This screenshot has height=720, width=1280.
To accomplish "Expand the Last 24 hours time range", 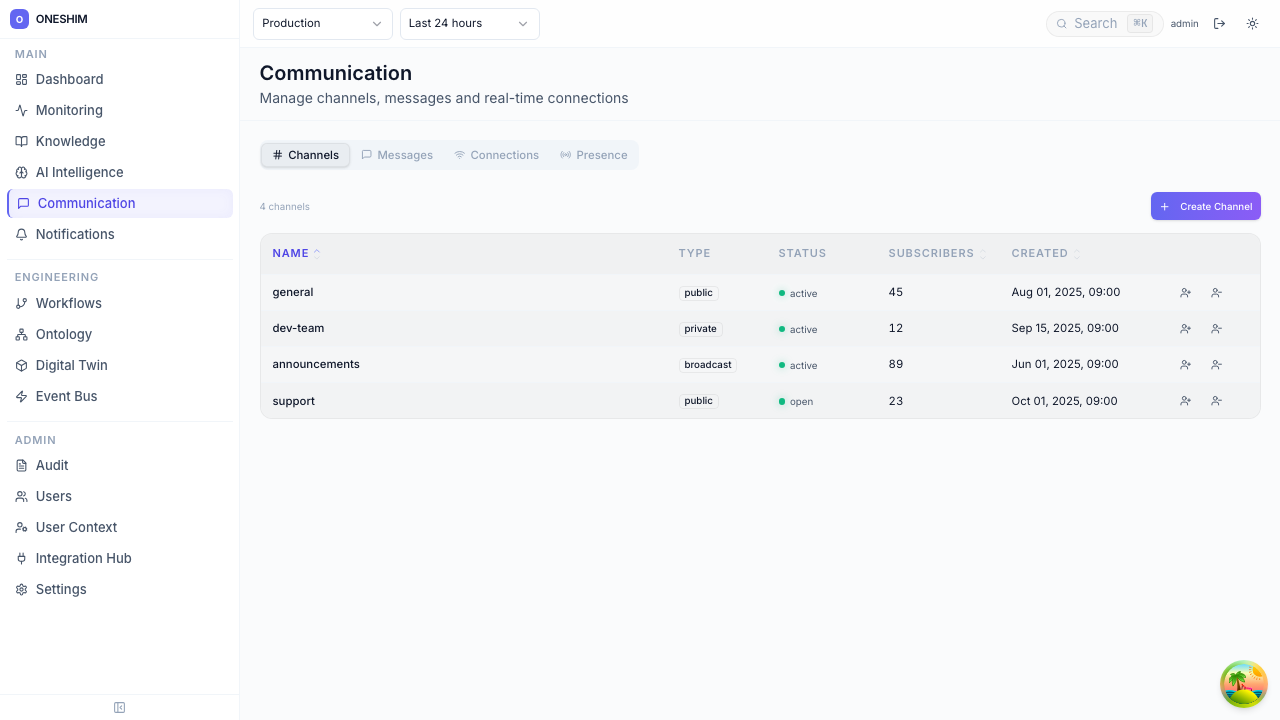I will coord(469,24).
